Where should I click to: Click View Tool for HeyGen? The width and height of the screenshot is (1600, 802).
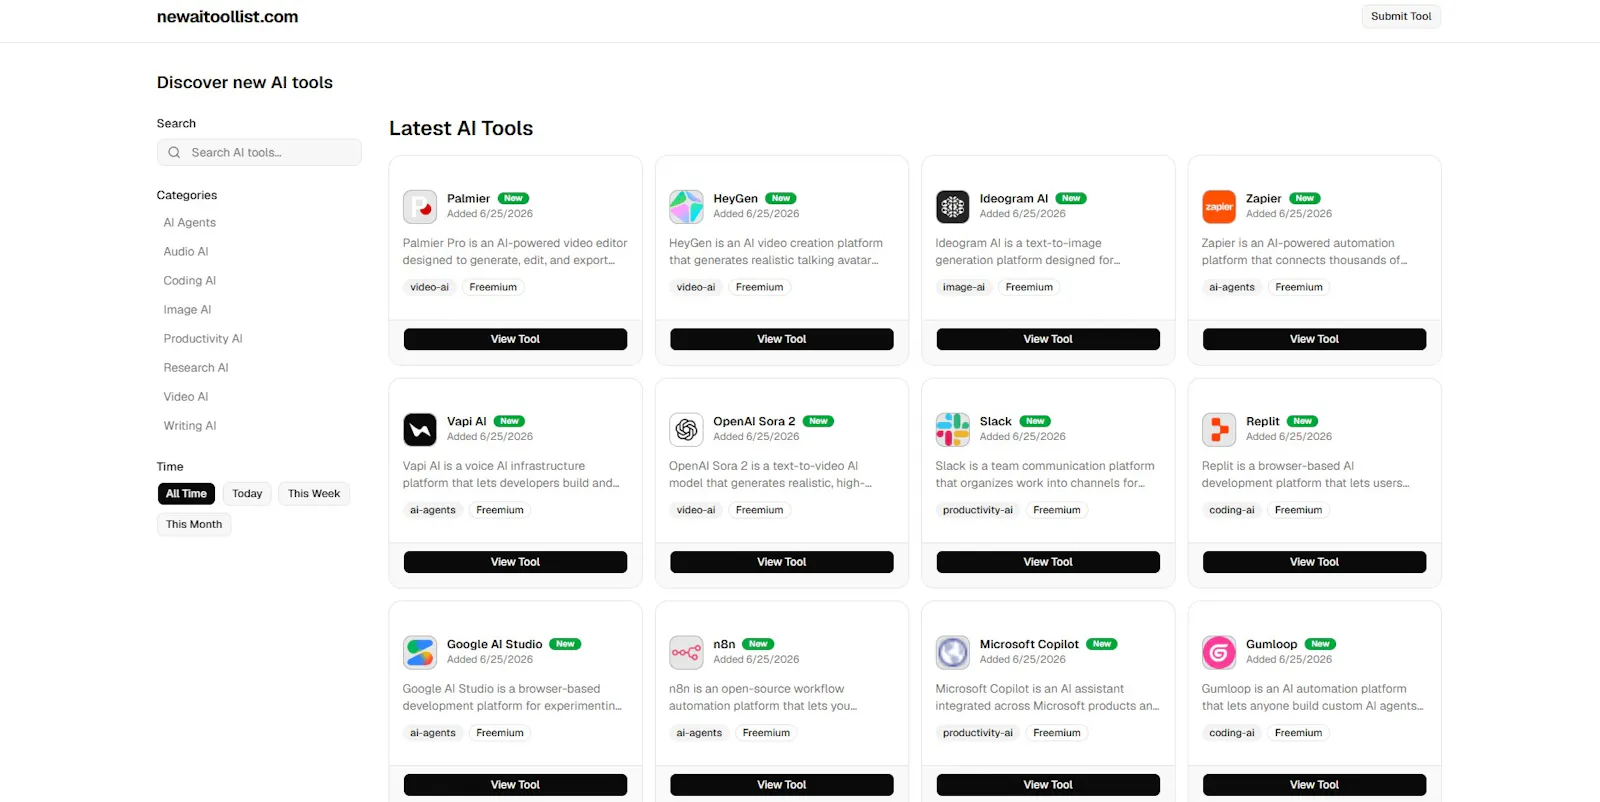click(782, 339)
